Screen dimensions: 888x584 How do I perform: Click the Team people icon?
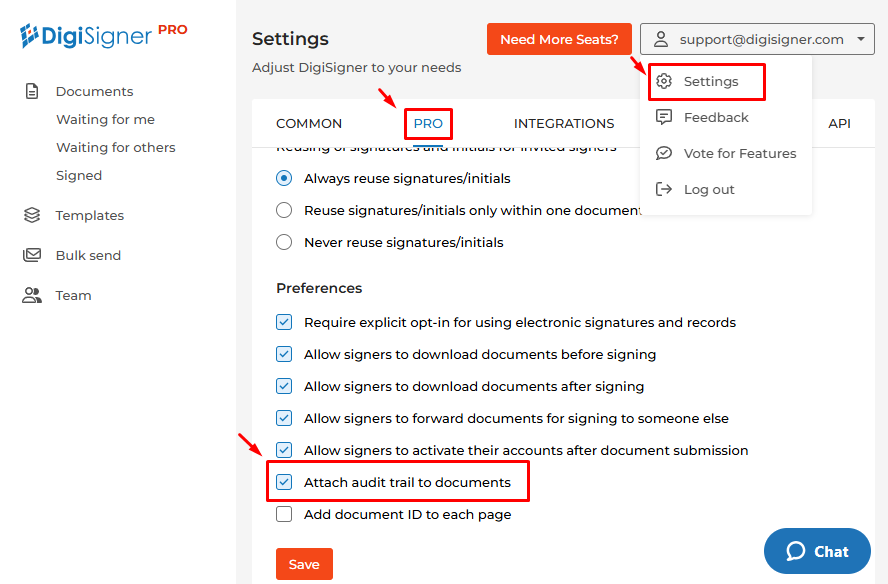(x=32, y=295)
